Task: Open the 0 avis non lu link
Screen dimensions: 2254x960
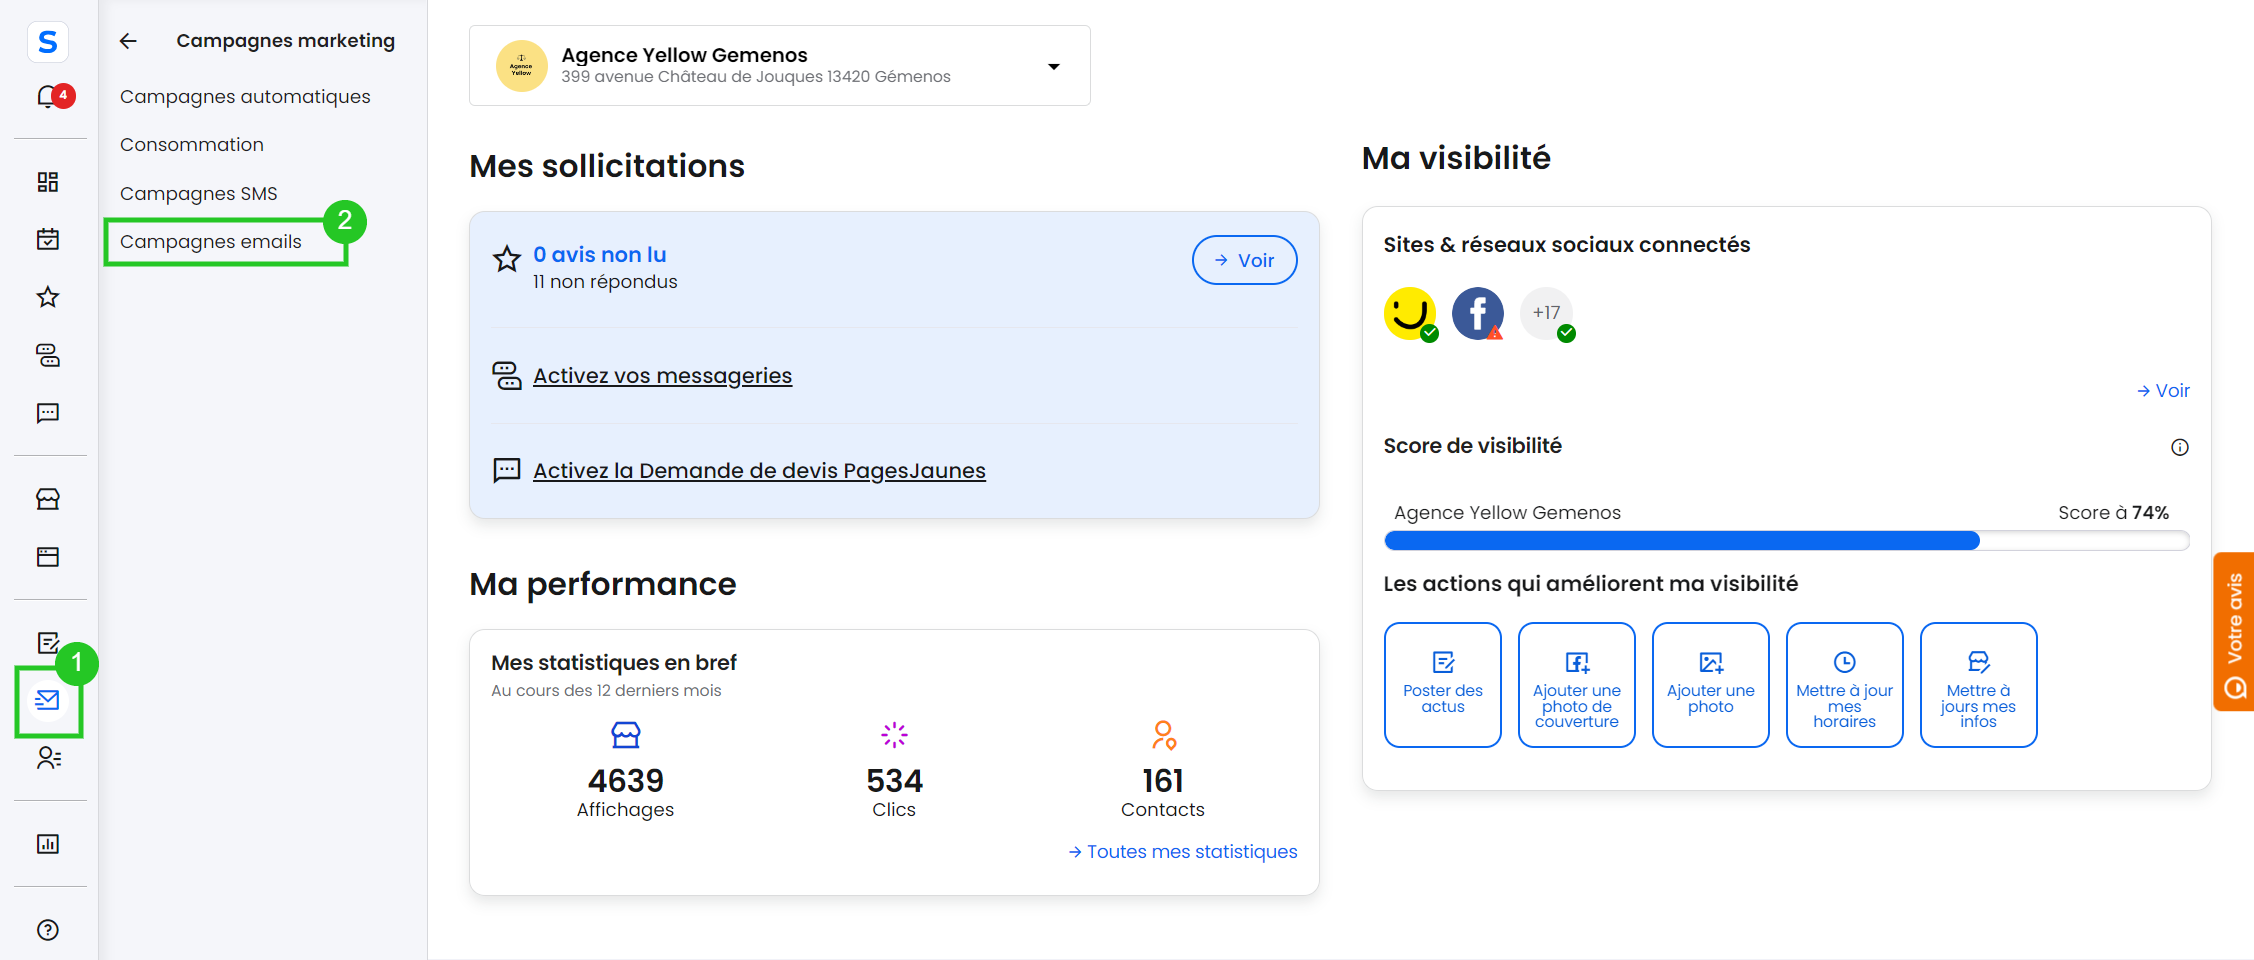Action: coord(600,255)
